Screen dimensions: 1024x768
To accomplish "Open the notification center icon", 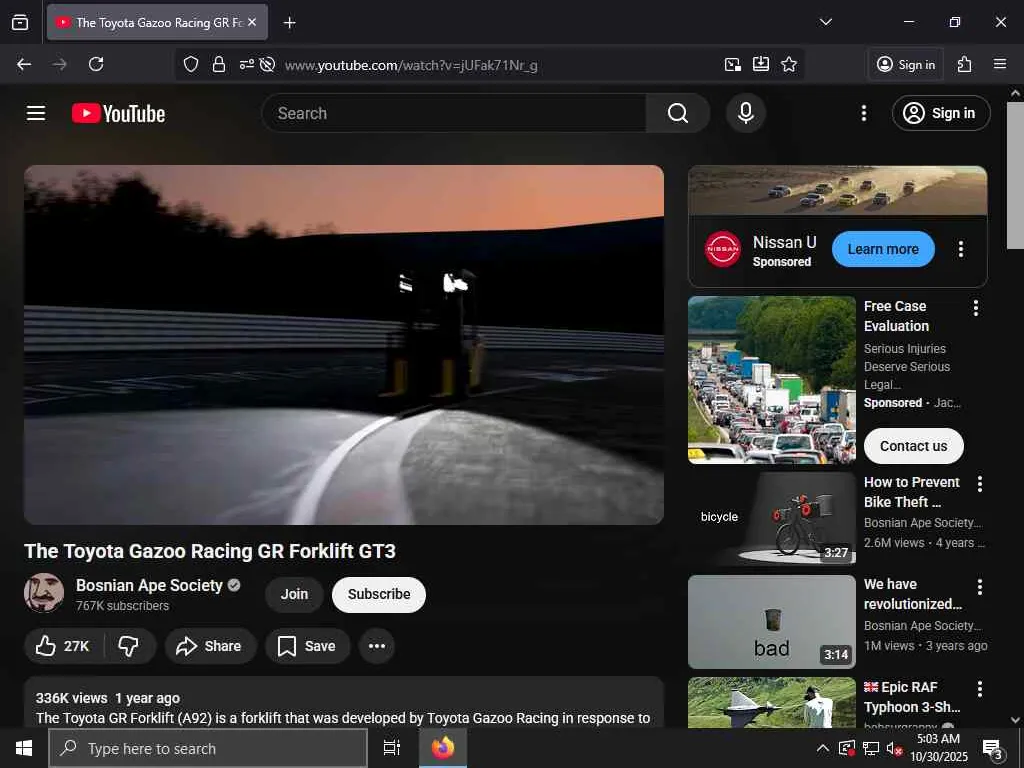I will click(x=993, y=749).
